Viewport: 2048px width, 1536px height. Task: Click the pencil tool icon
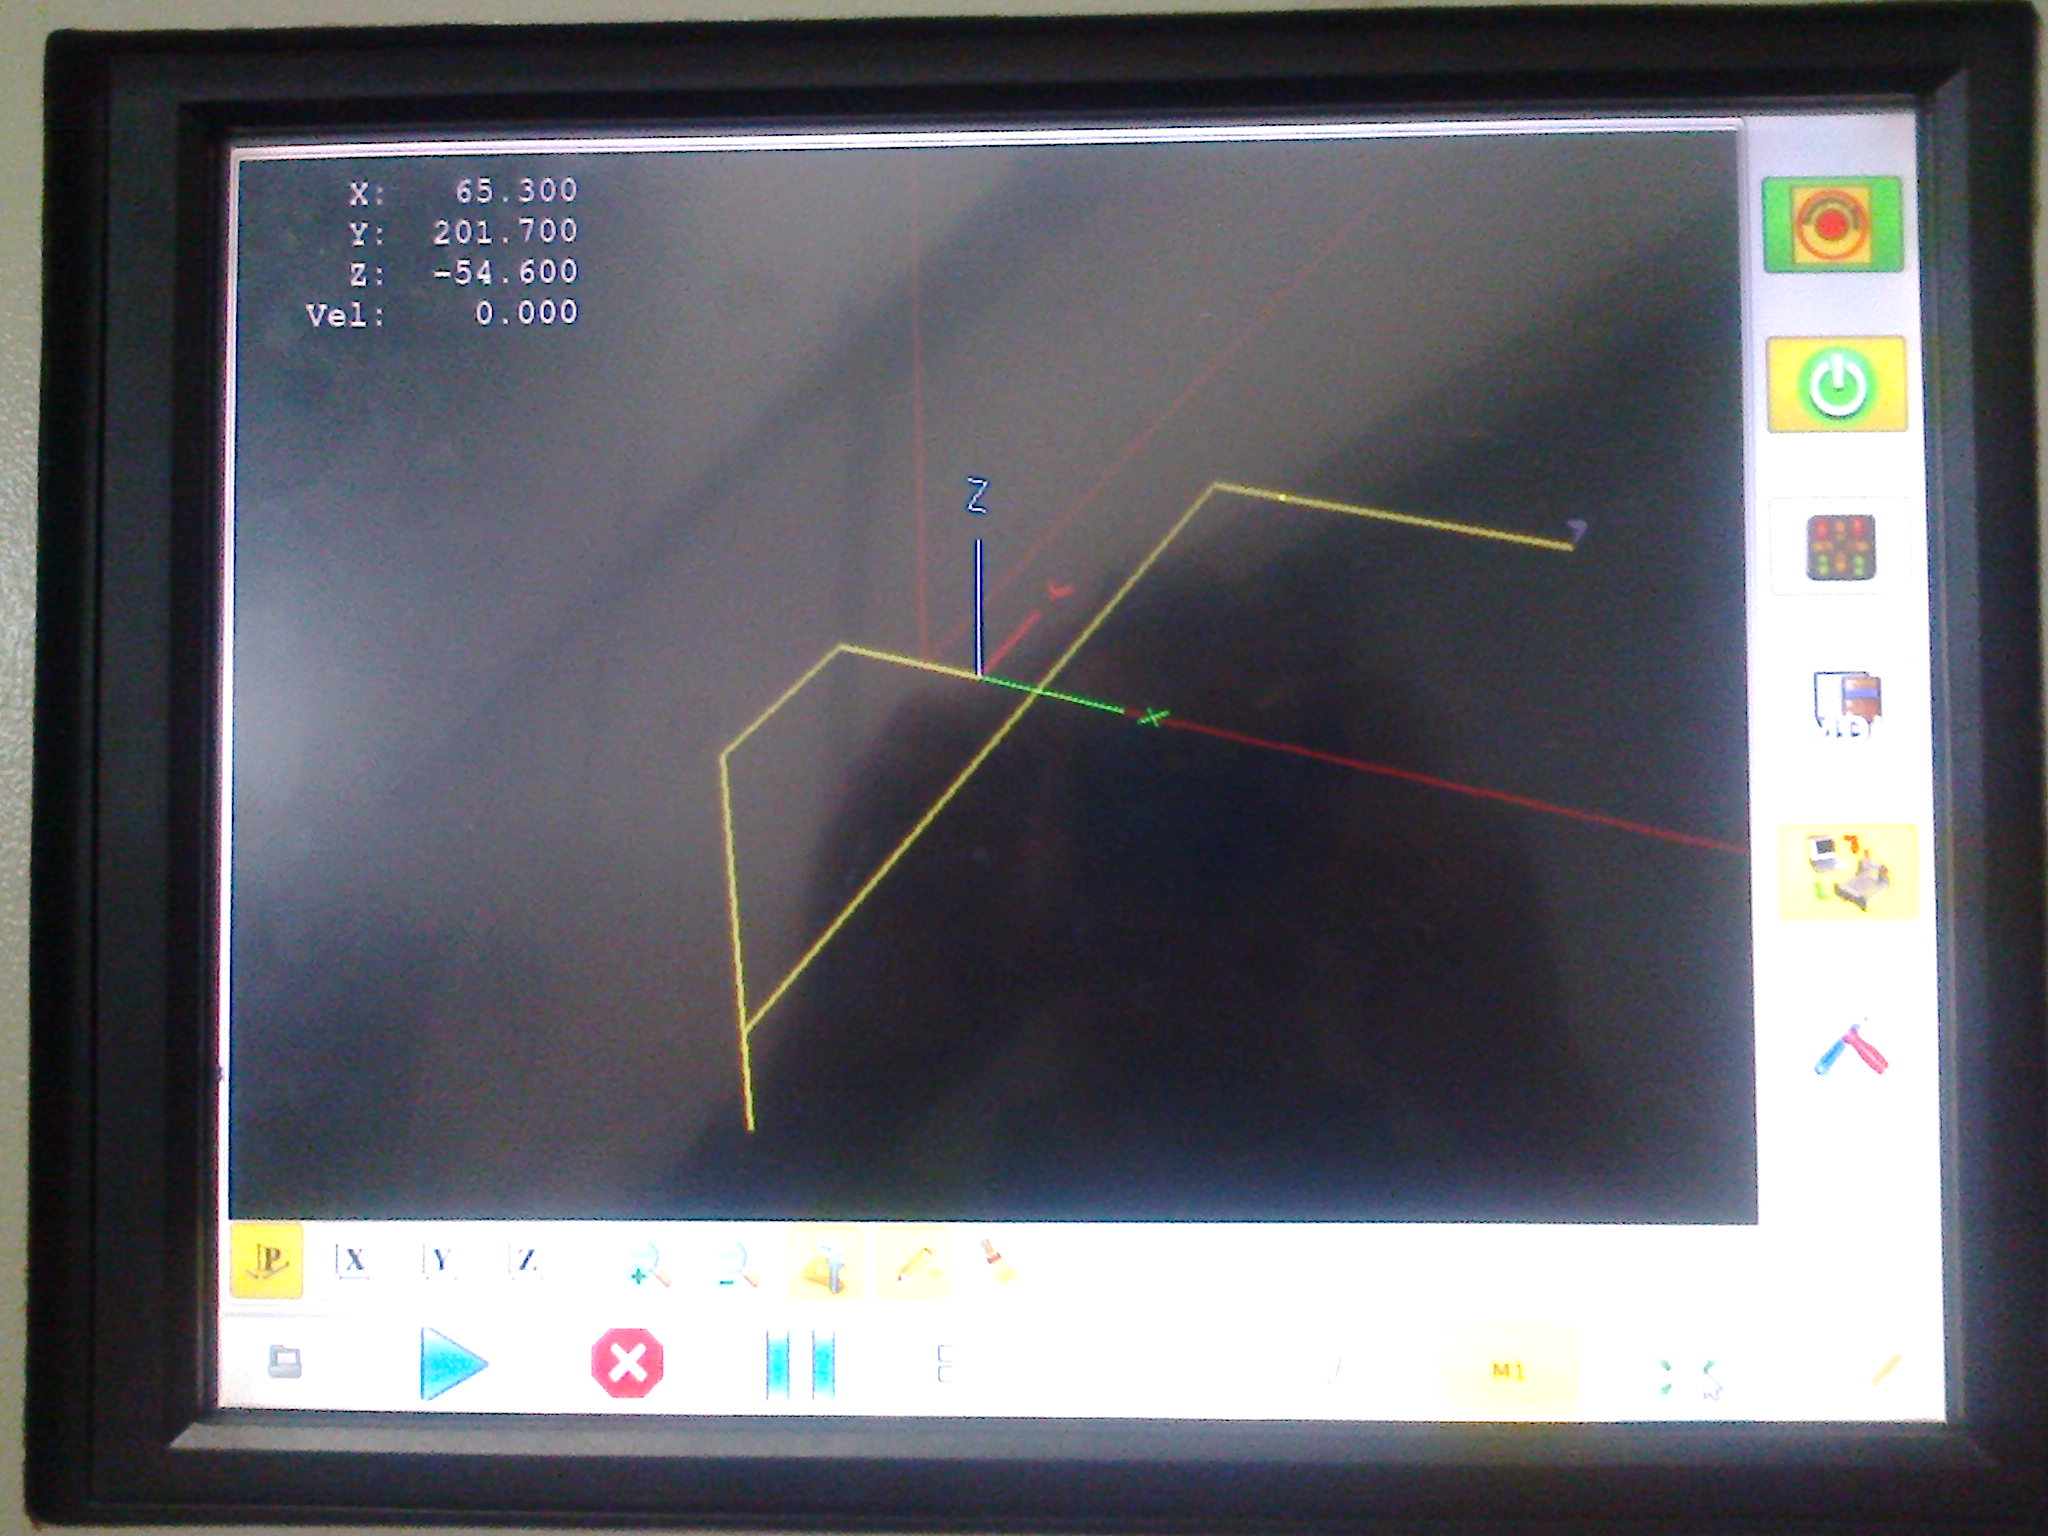(x=915, y=1264)
